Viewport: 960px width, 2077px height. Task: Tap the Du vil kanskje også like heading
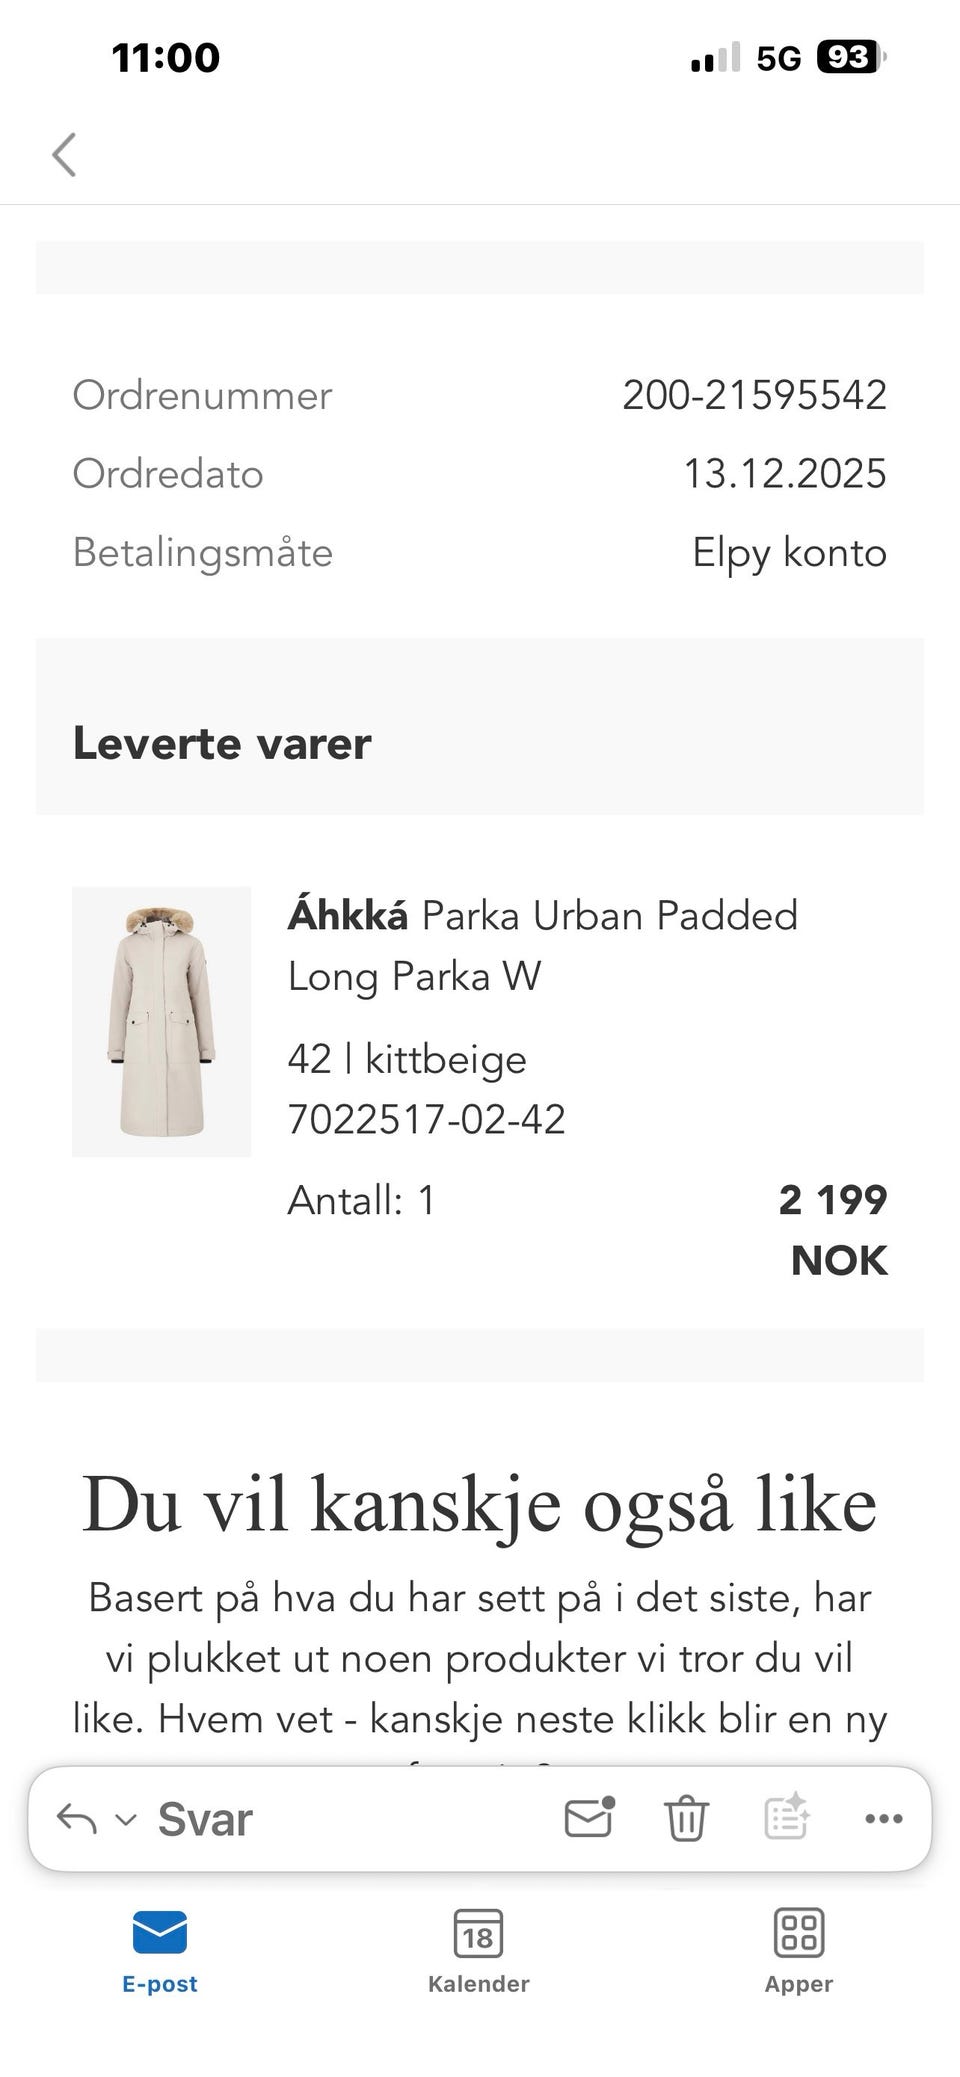coord(480,1503)
